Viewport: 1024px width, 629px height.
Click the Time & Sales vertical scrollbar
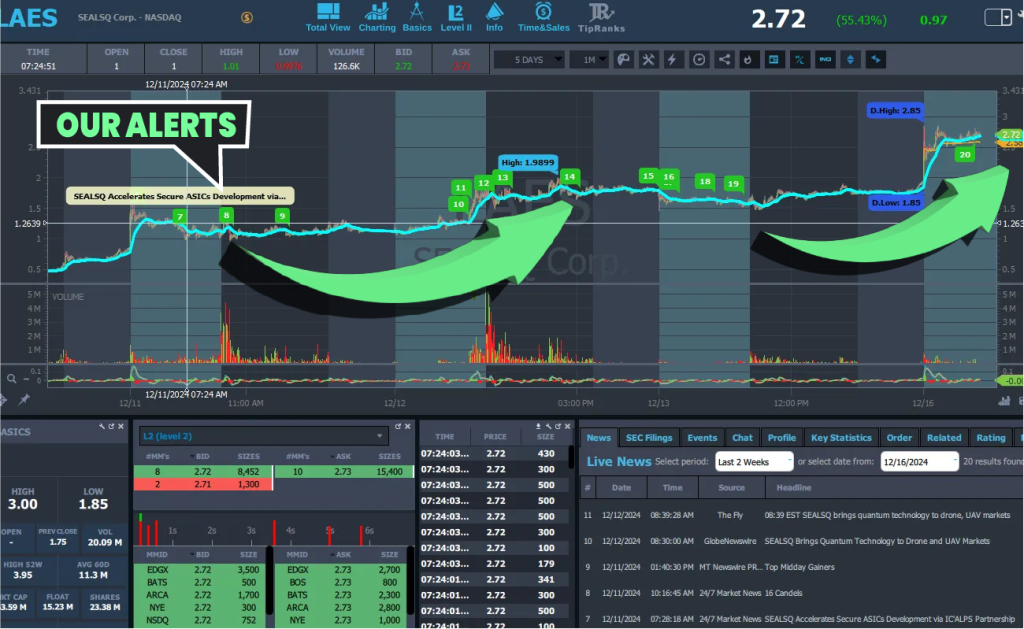coord(571,457)
